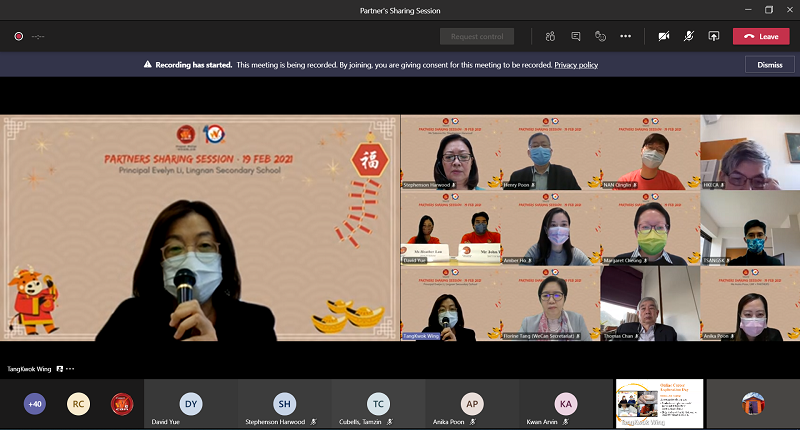Leave the meeting
This screenshot has width=800, height=430.
(761, 36)
